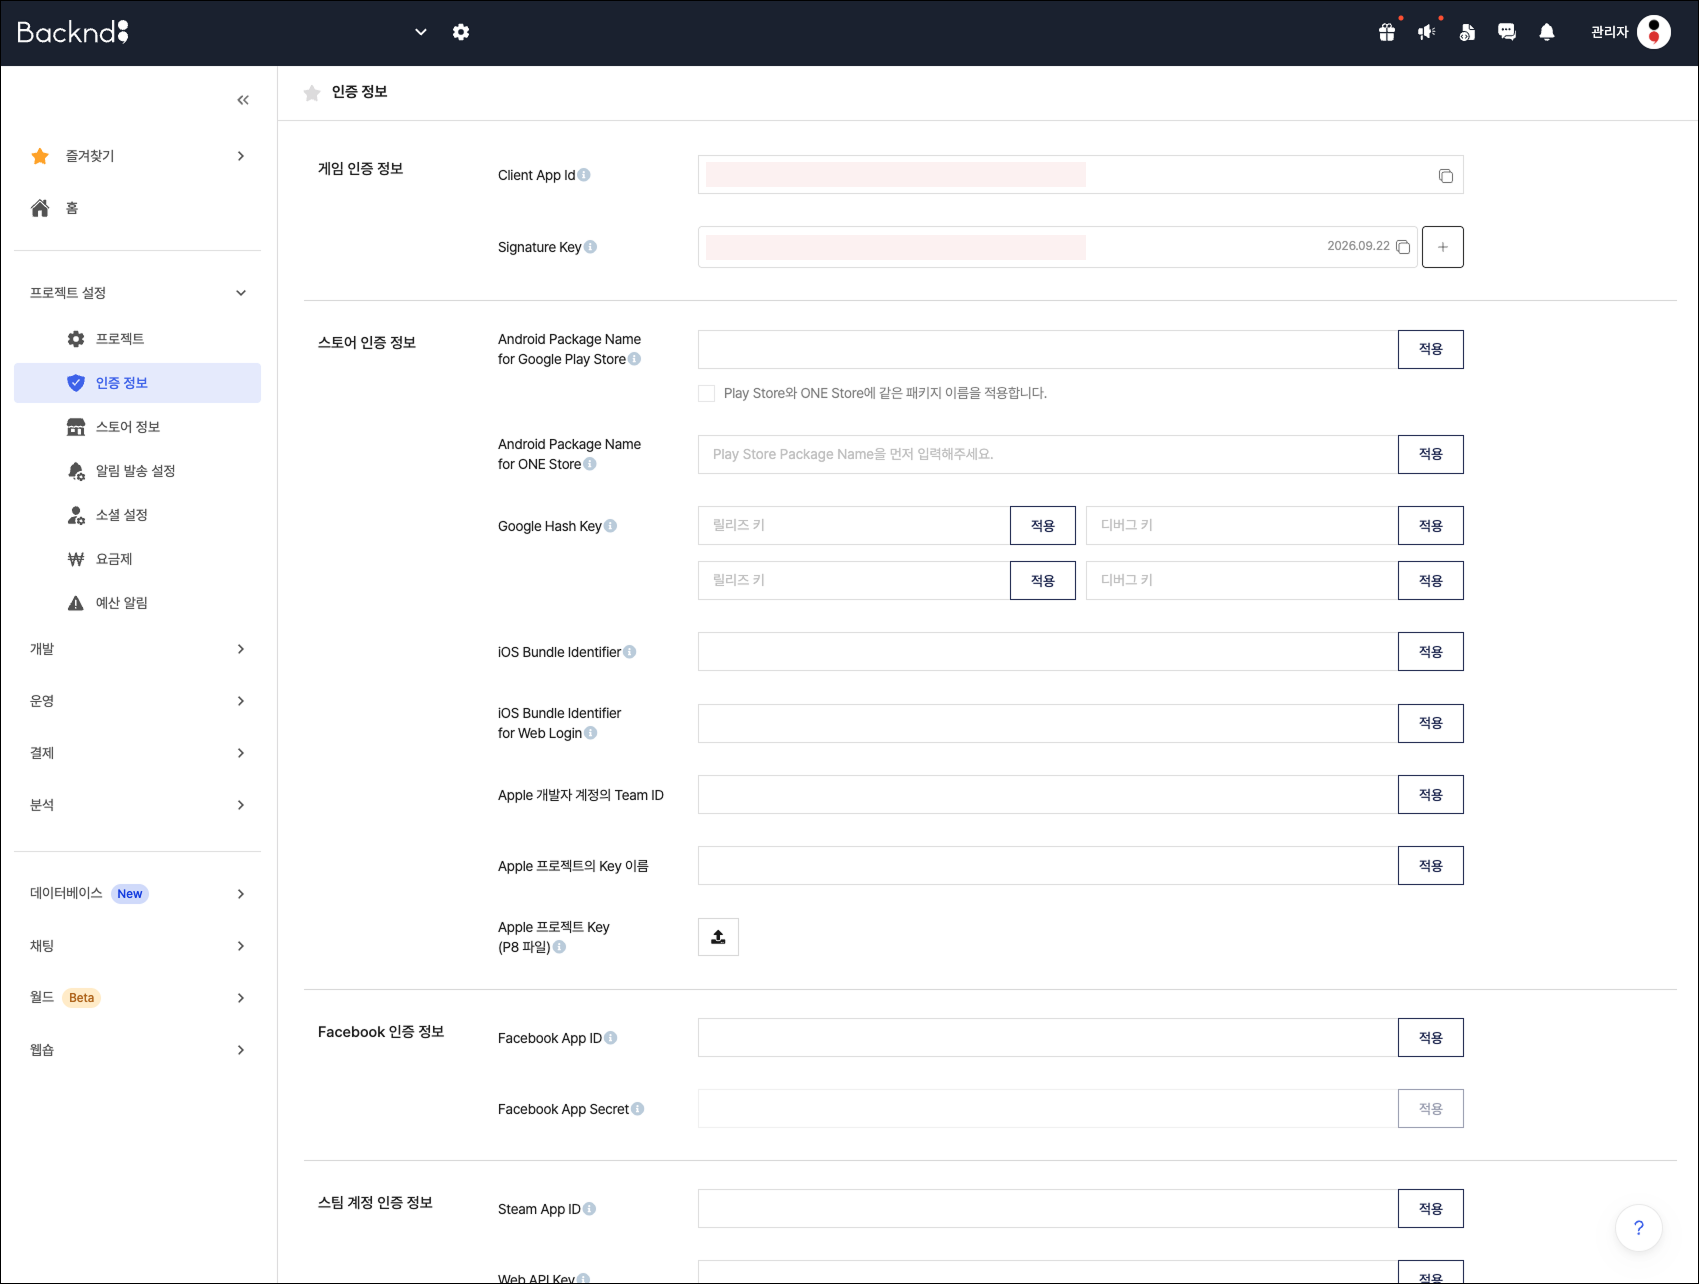This screenshot has height=1284, width=1699.
Task: Focus iOS Bundle Identifier for Web Login field
Action: (1048, 723)
